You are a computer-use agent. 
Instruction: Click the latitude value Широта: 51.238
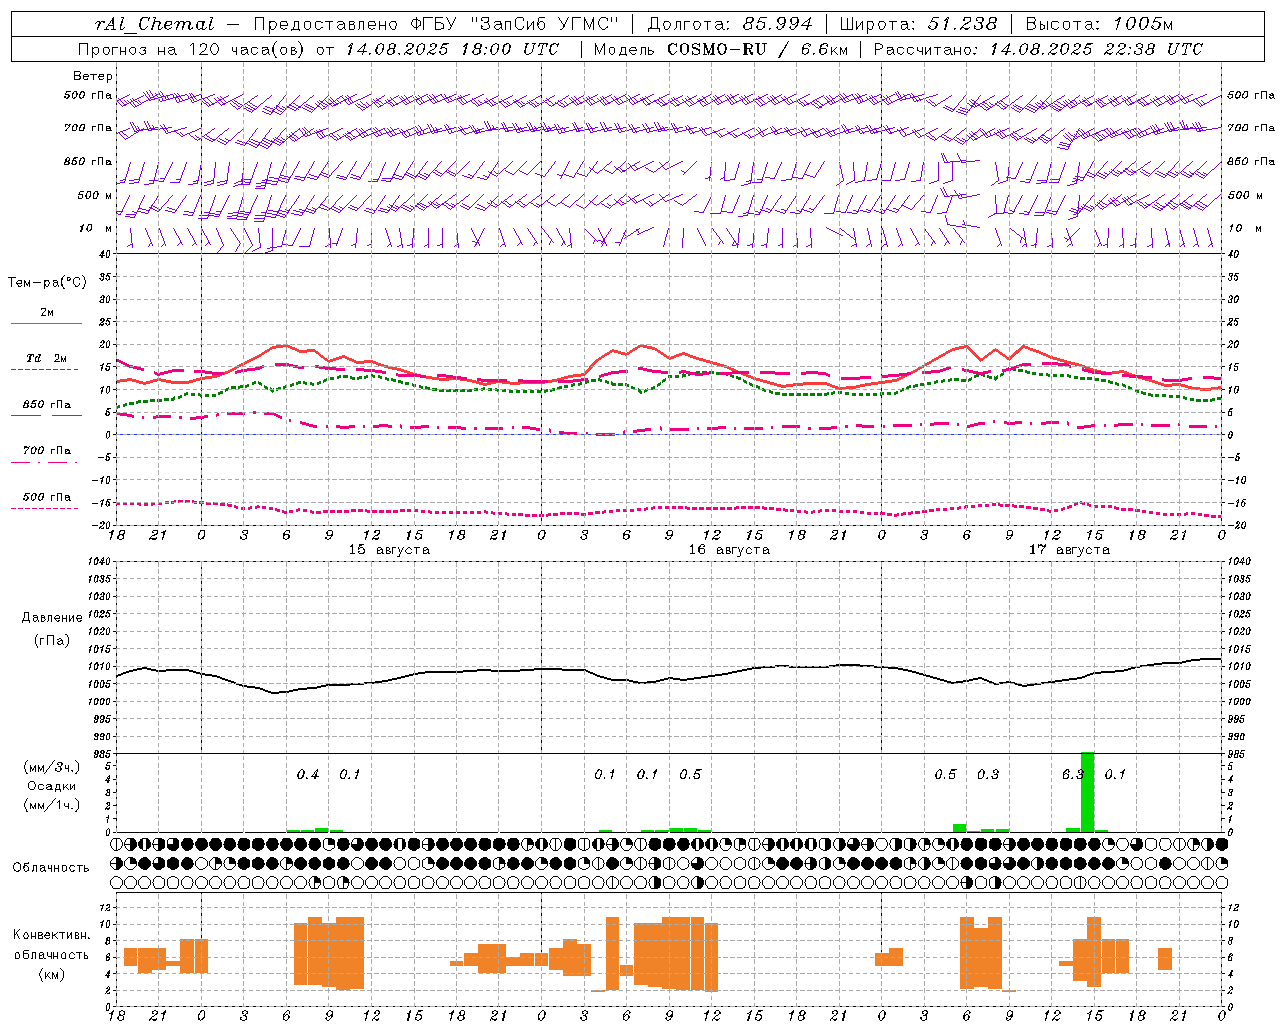(918, 24)
